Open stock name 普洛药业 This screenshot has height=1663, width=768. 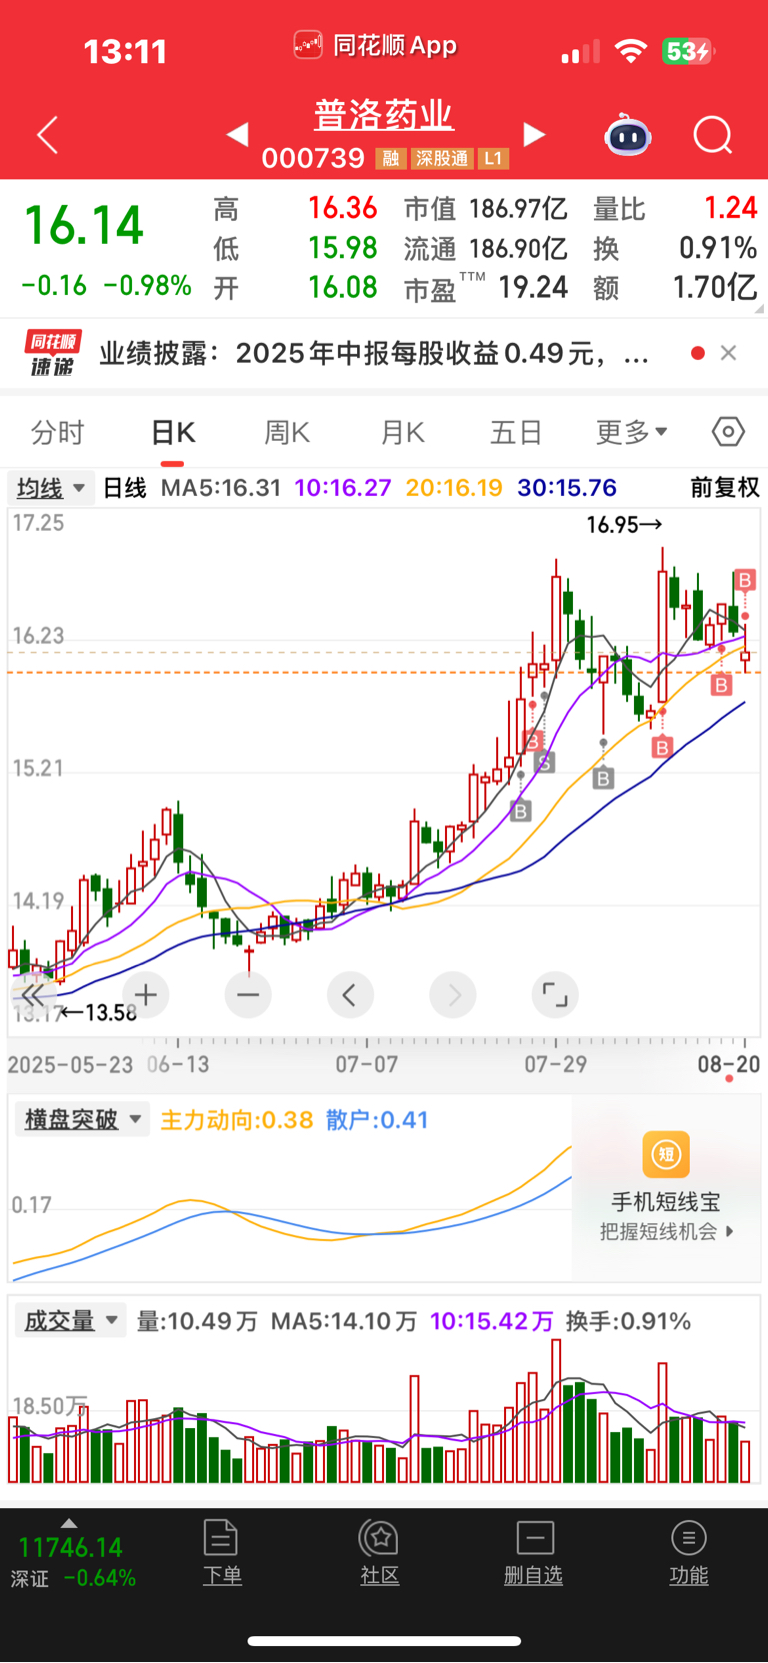point(384,115)
